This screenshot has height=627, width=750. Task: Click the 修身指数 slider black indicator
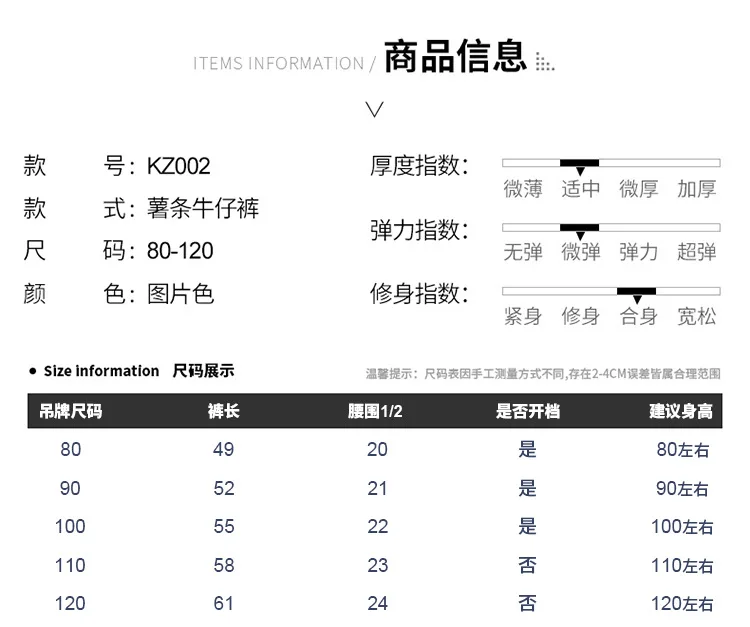[636, 291]
